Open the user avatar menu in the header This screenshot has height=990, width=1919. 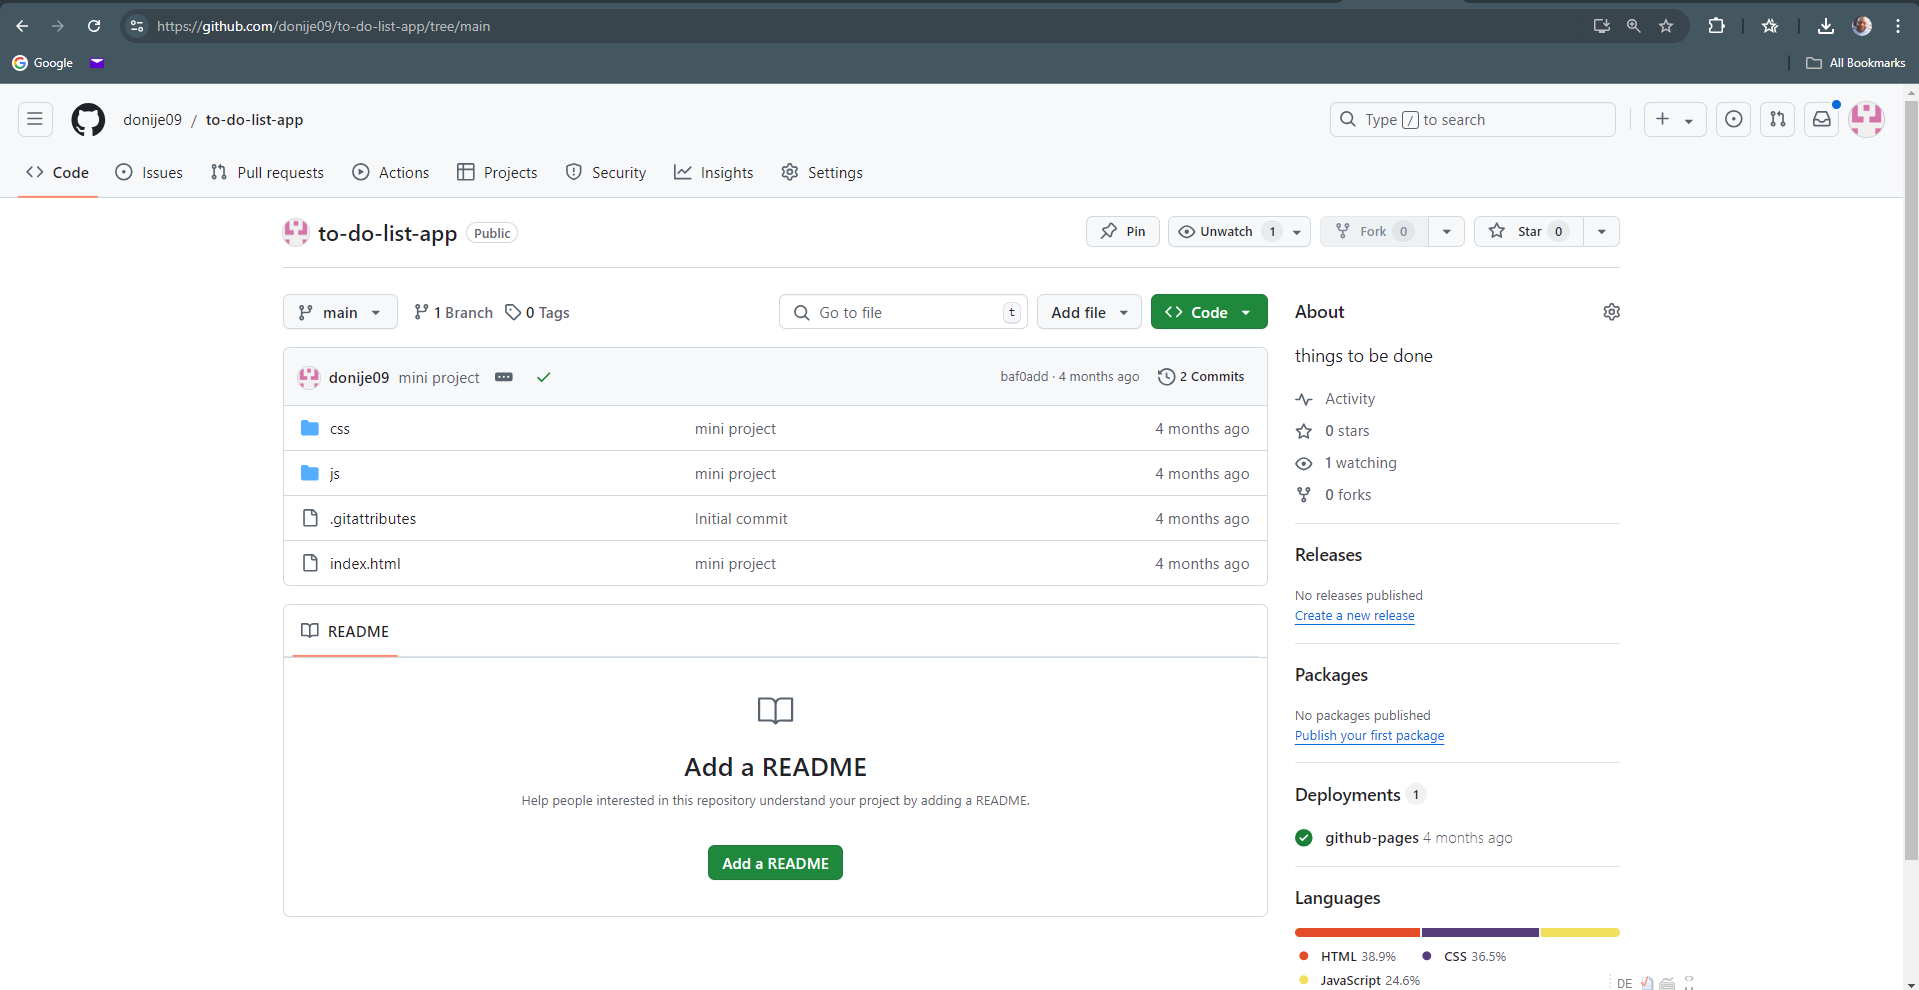[1866, 120]
